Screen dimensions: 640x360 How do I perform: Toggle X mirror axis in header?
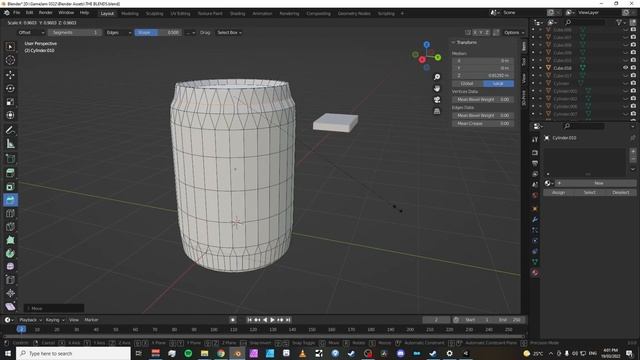point(475,32)
